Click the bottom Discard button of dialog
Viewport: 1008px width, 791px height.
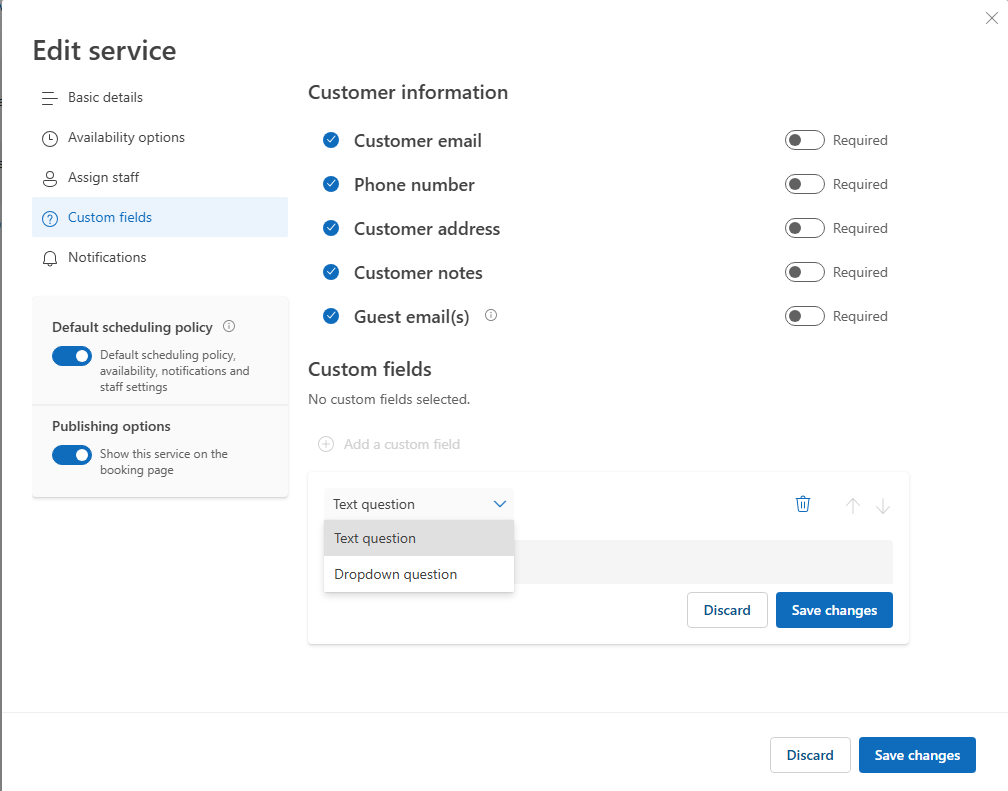point(810,755)
